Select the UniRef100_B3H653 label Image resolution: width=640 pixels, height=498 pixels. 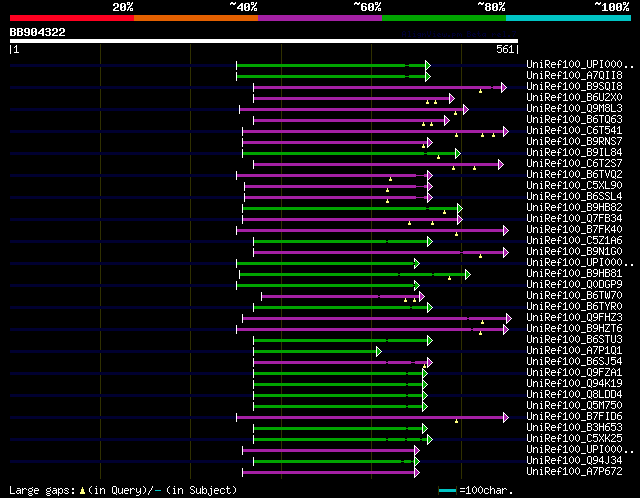(574, 428)
